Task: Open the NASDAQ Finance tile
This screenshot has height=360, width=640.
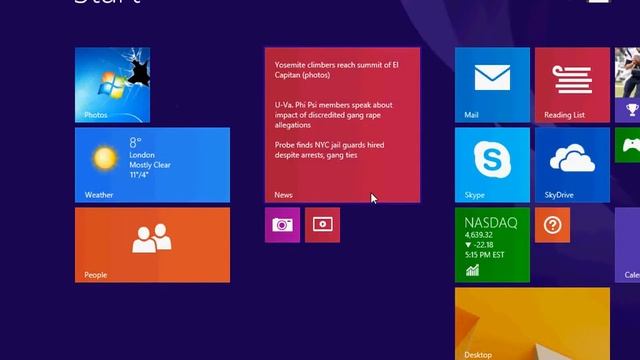Action: pyautogui.click(x=492, y=245)
